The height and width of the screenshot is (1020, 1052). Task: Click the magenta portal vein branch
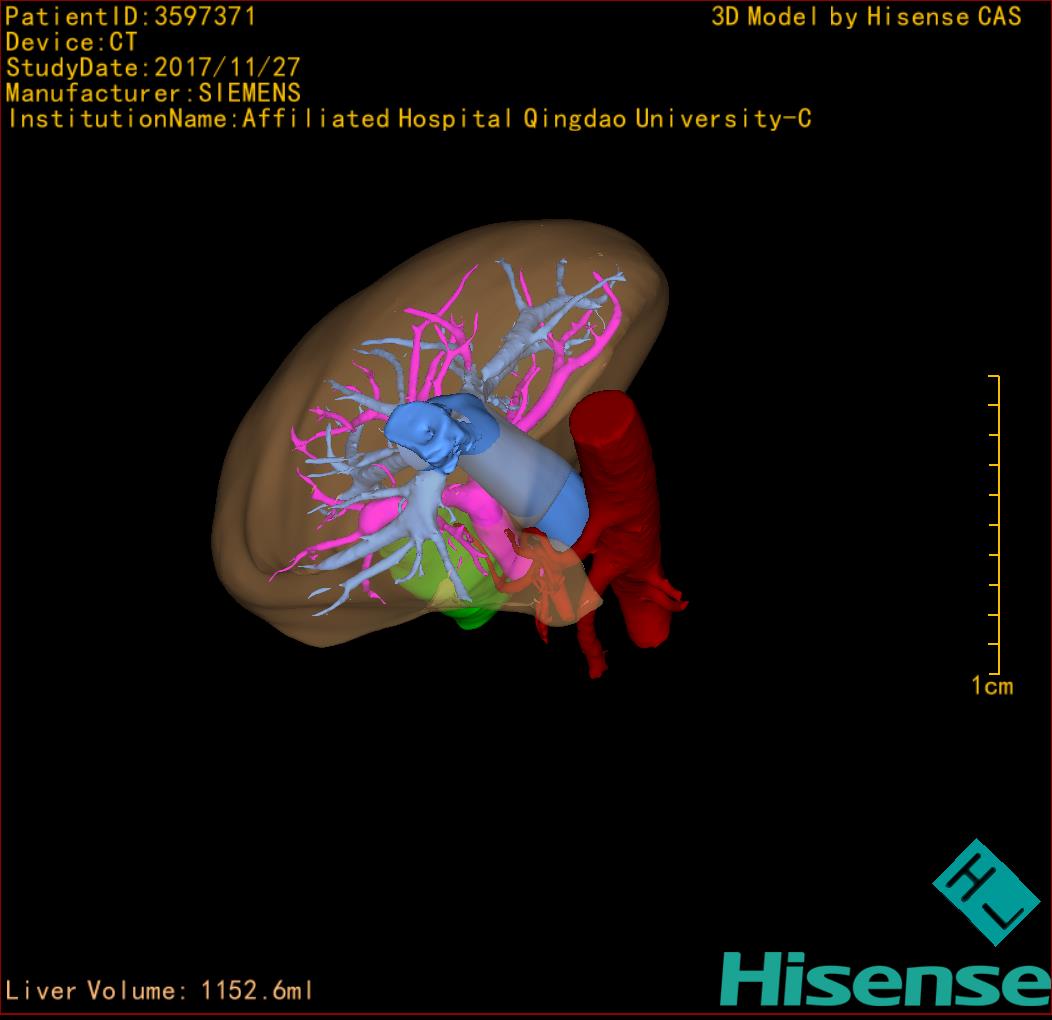click(450, 330)
